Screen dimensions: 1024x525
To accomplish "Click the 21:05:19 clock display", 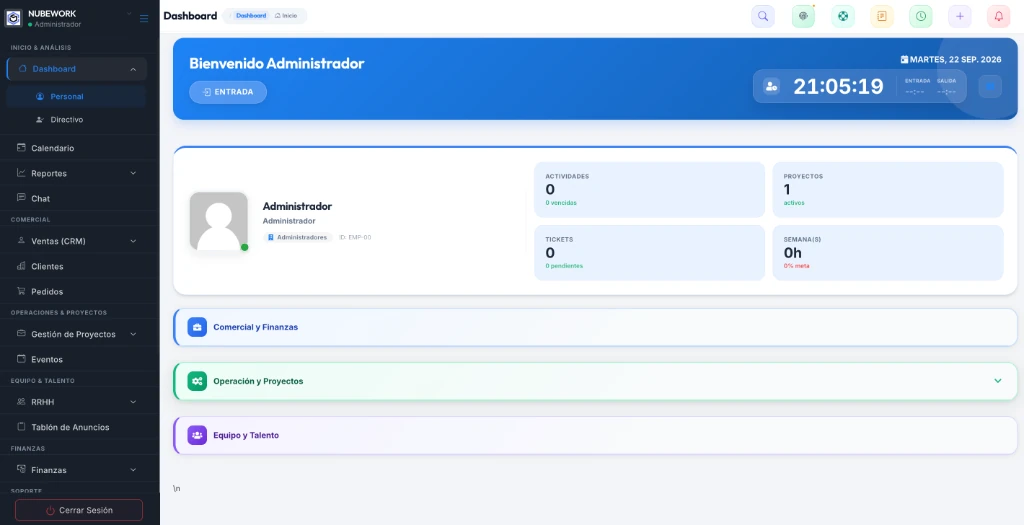I will tap(838, 86).
